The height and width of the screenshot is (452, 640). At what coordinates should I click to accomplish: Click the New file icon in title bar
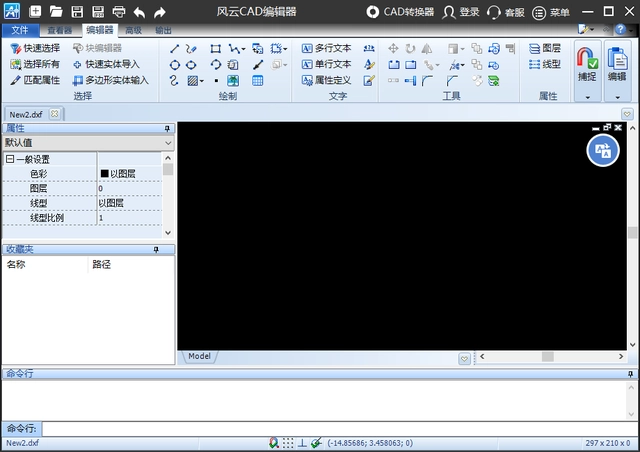(x=35, y=11)
